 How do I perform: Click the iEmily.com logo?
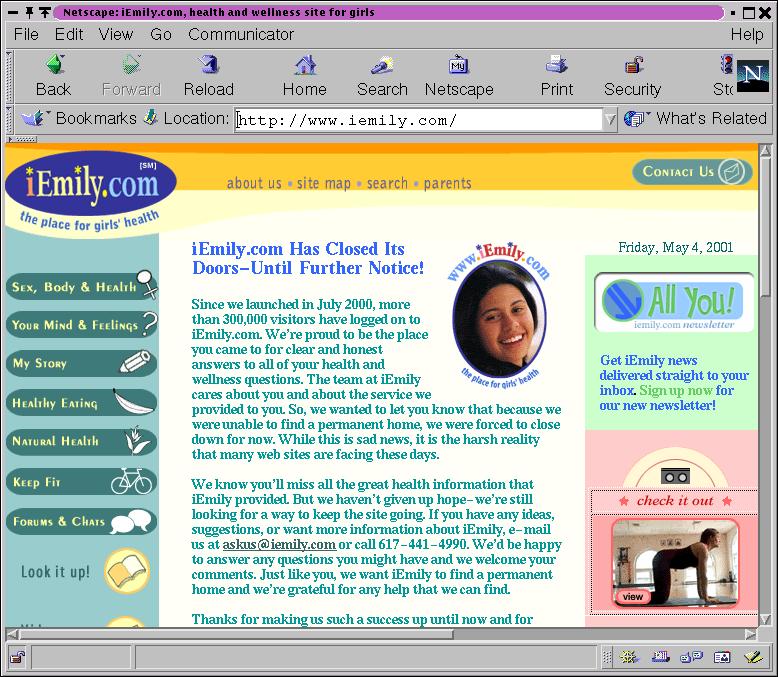click(x=90, y=183)
